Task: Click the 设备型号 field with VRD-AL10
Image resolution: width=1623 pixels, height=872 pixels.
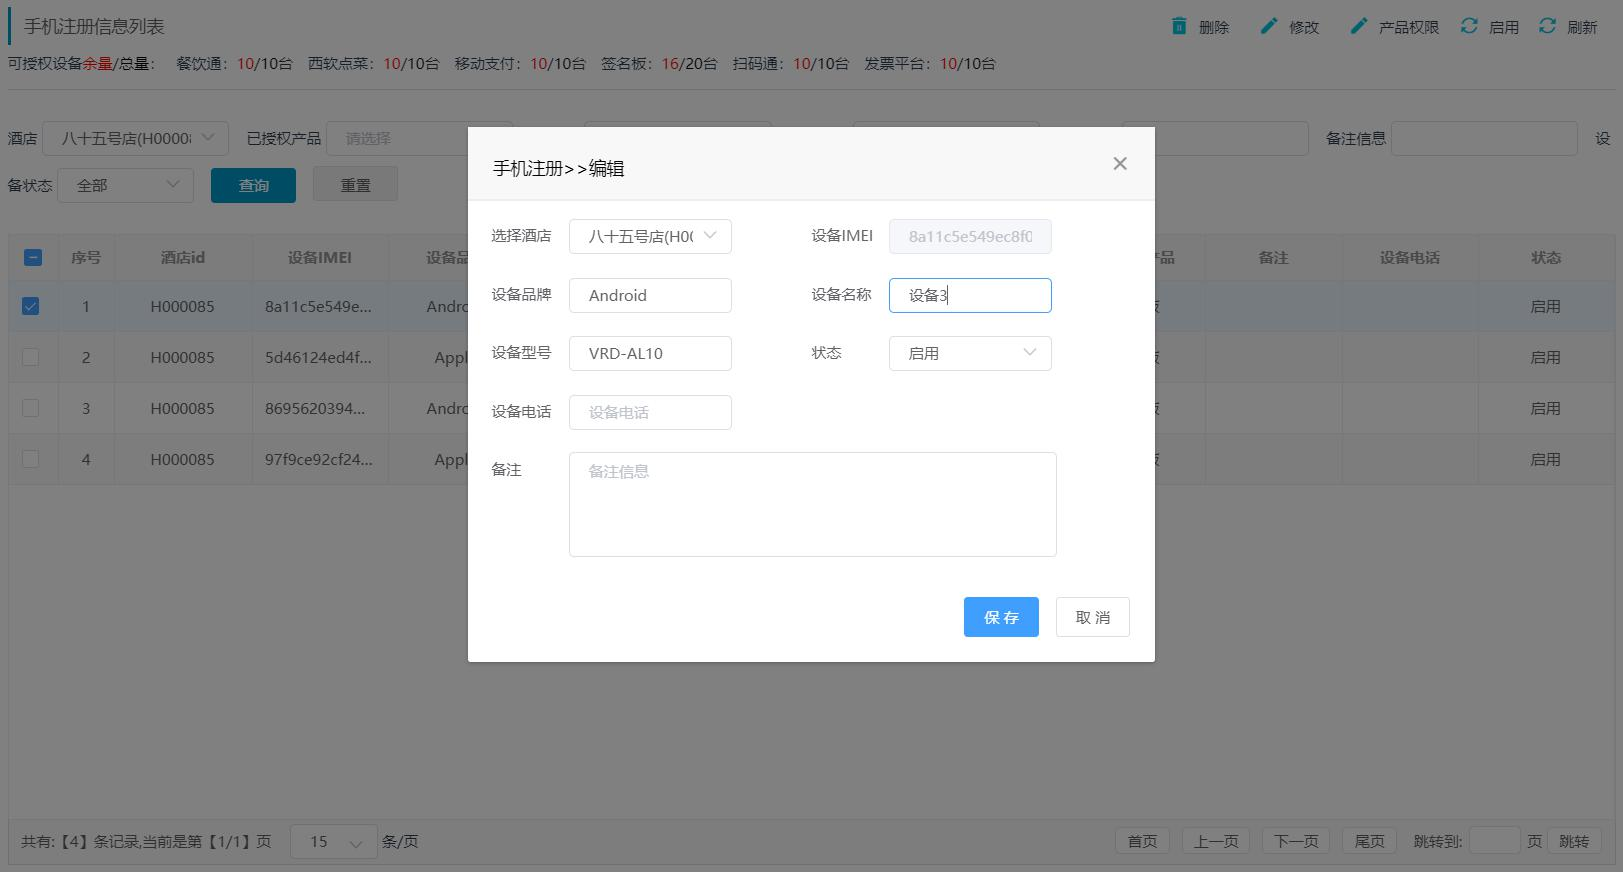Action: 650,353
